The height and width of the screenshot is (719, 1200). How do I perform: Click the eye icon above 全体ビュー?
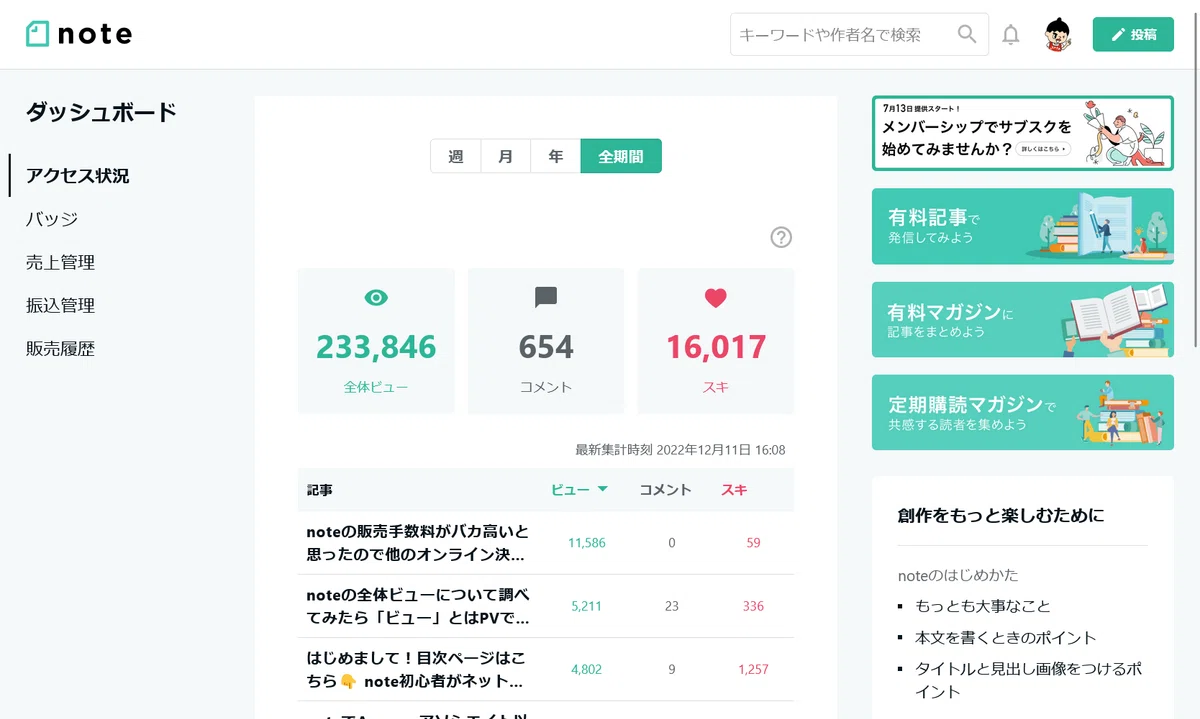(x=376, y=297)
